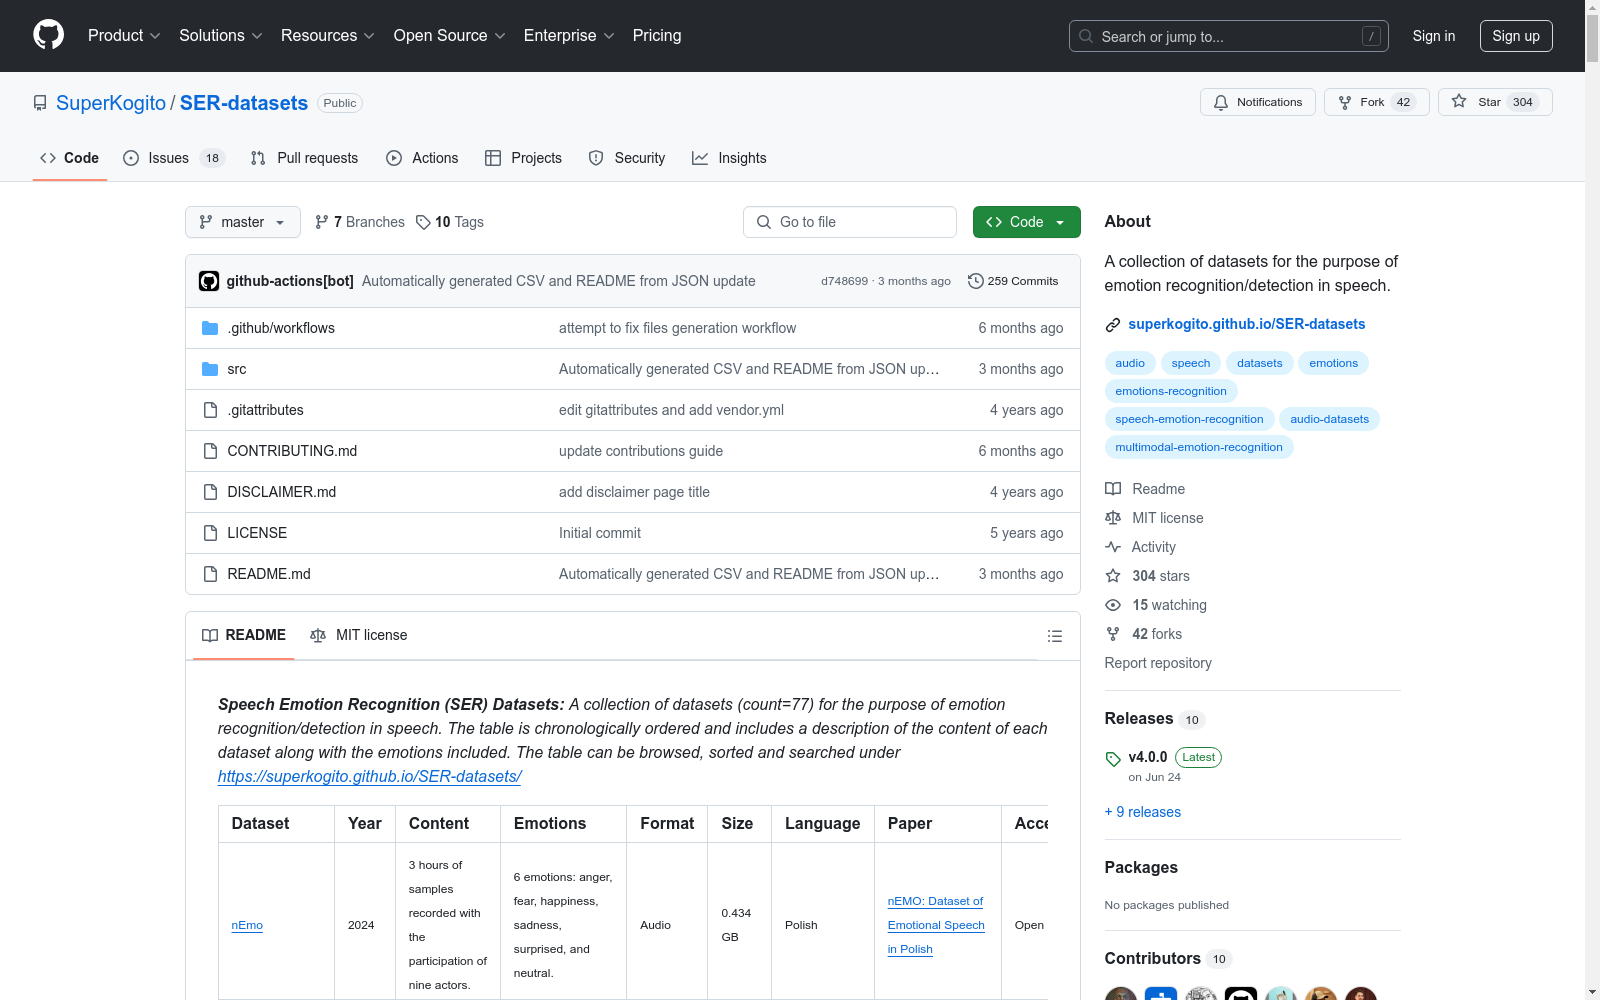
Task: Click the repository book icon beside SuperKogito
Action: (x=40, y=103)
